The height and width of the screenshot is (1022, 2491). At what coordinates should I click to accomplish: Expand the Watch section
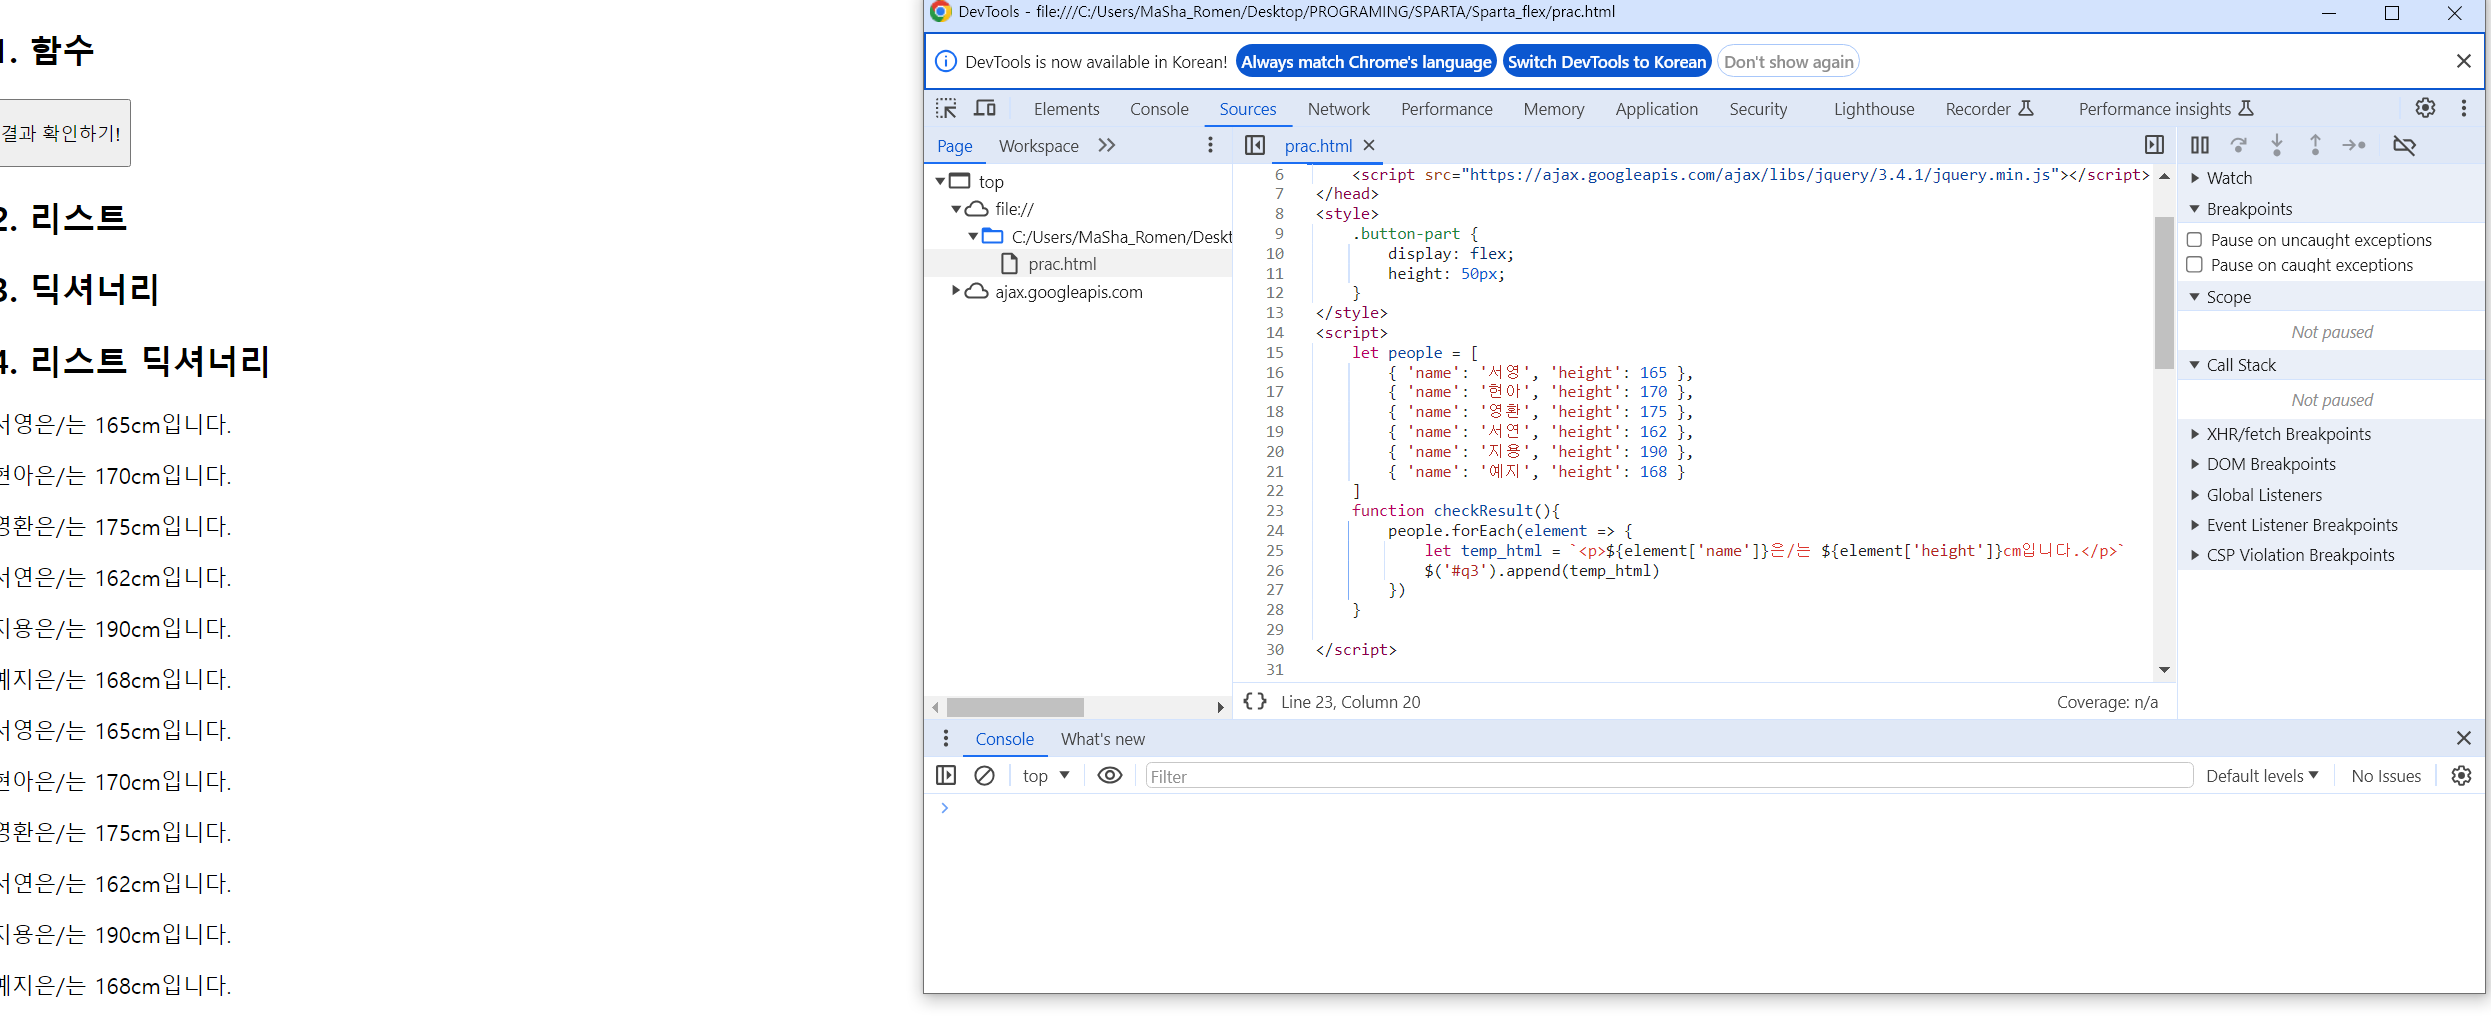click(2195, 178)
